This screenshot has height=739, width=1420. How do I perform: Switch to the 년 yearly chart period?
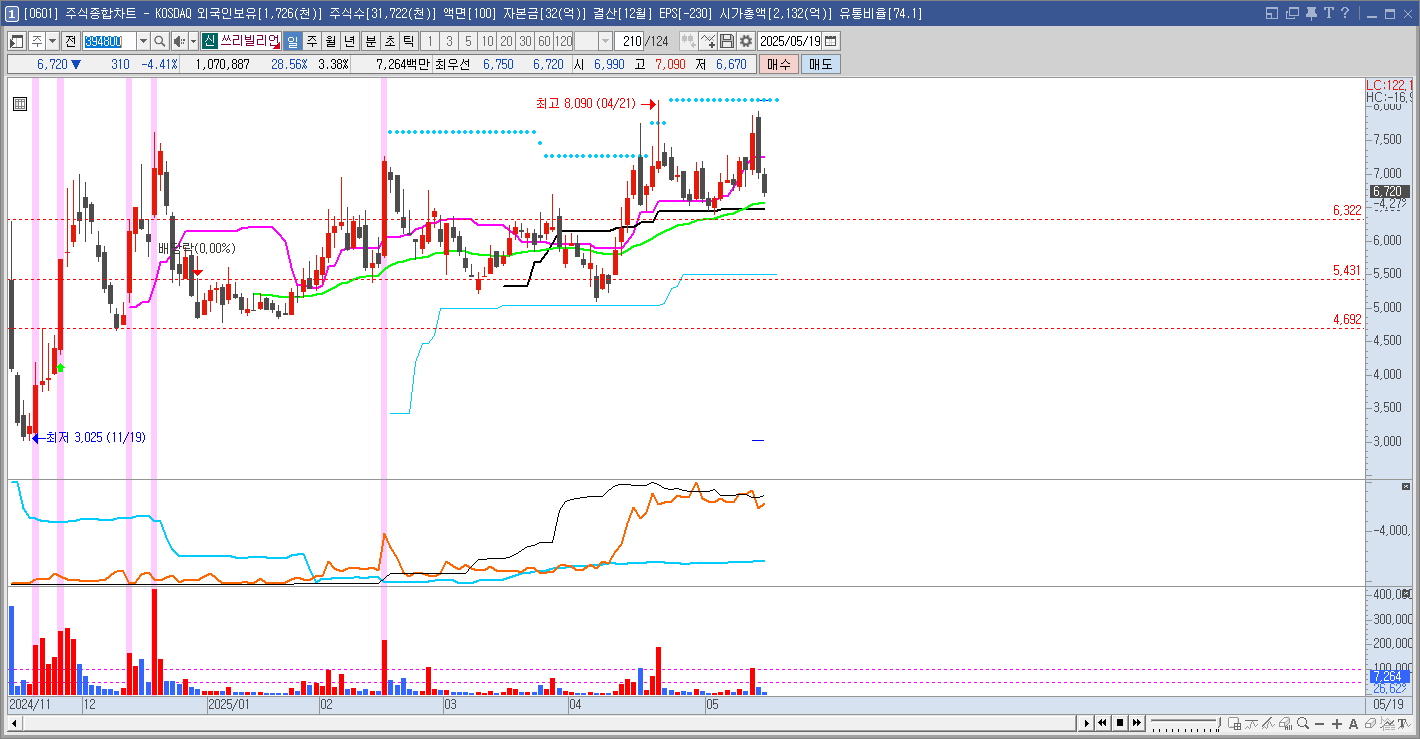click(x=349, y=41)
